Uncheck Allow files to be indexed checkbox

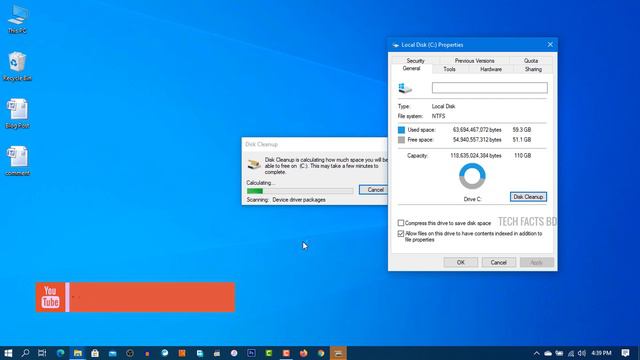point(401,233)
